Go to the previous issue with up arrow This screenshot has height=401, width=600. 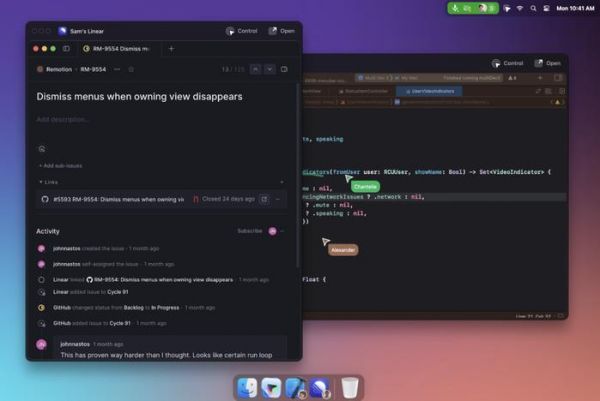pos(255,69)
